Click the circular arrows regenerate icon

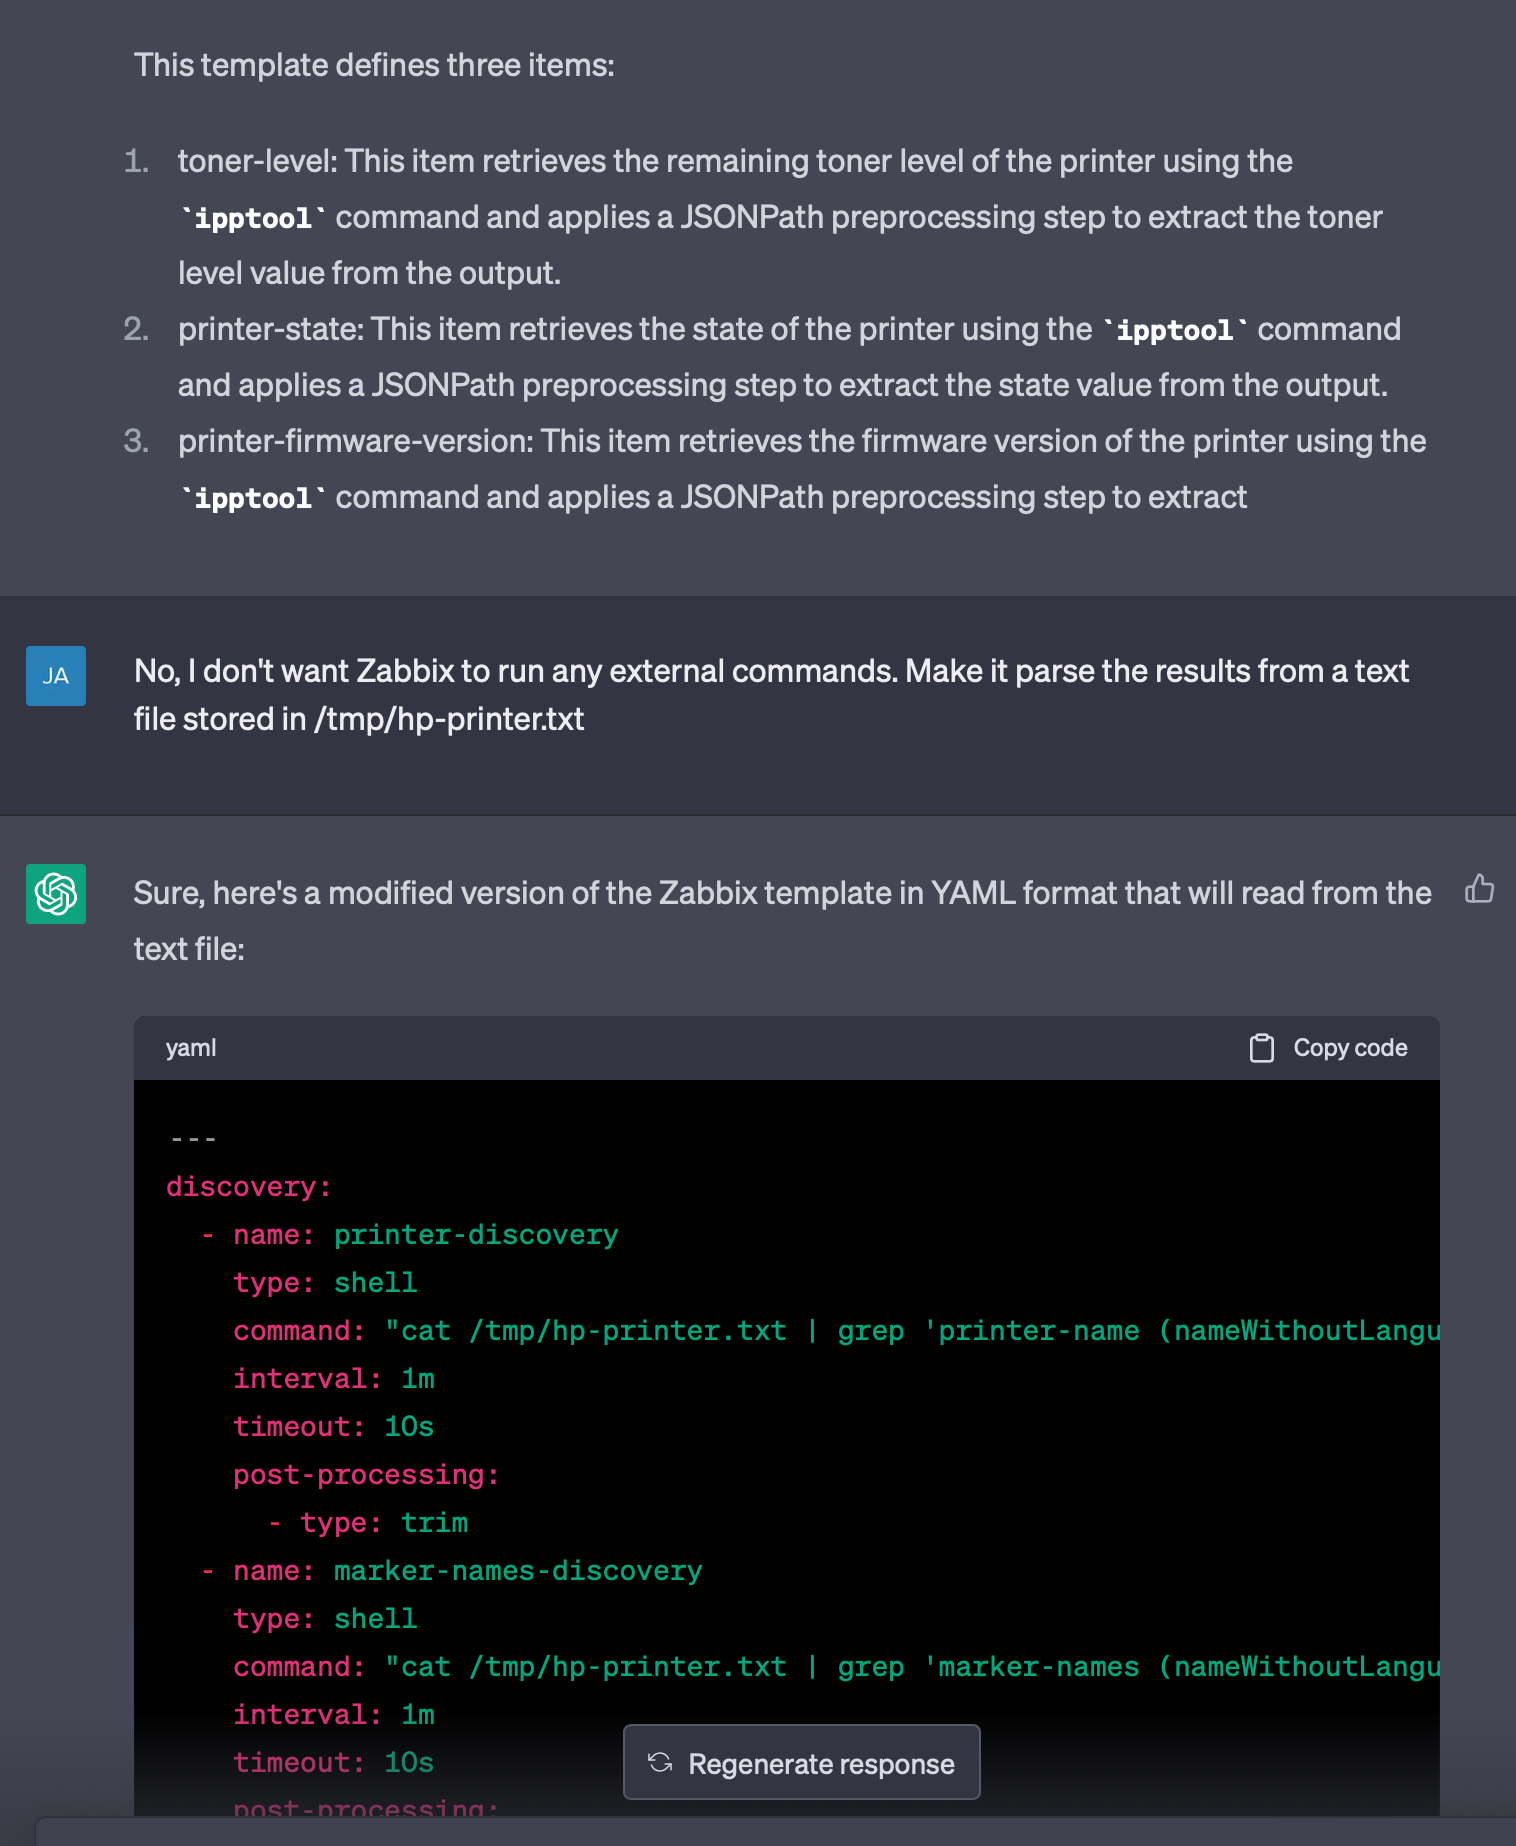click(660, 1762)
